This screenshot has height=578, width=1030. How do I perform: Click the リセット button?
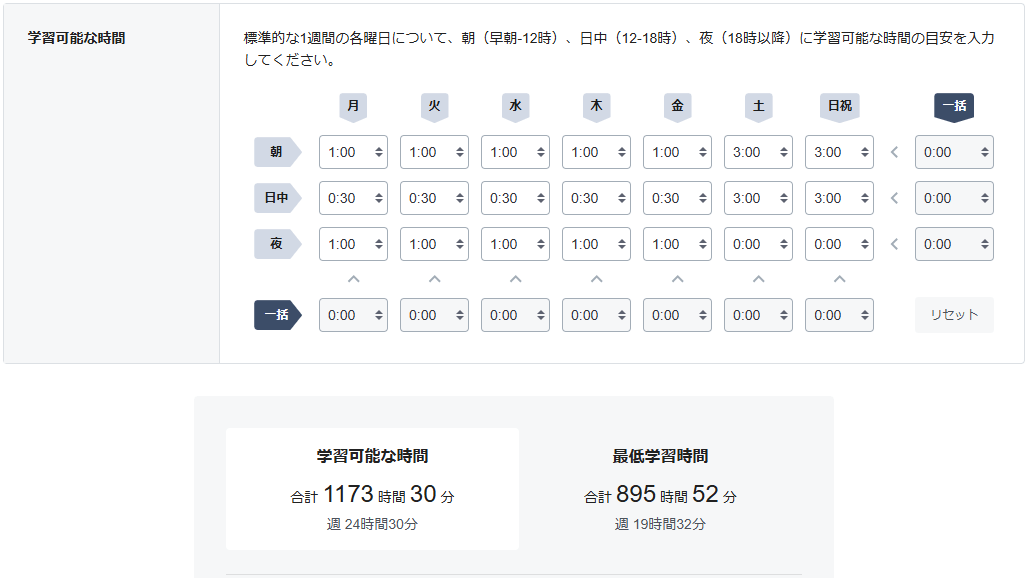(954, 315)
